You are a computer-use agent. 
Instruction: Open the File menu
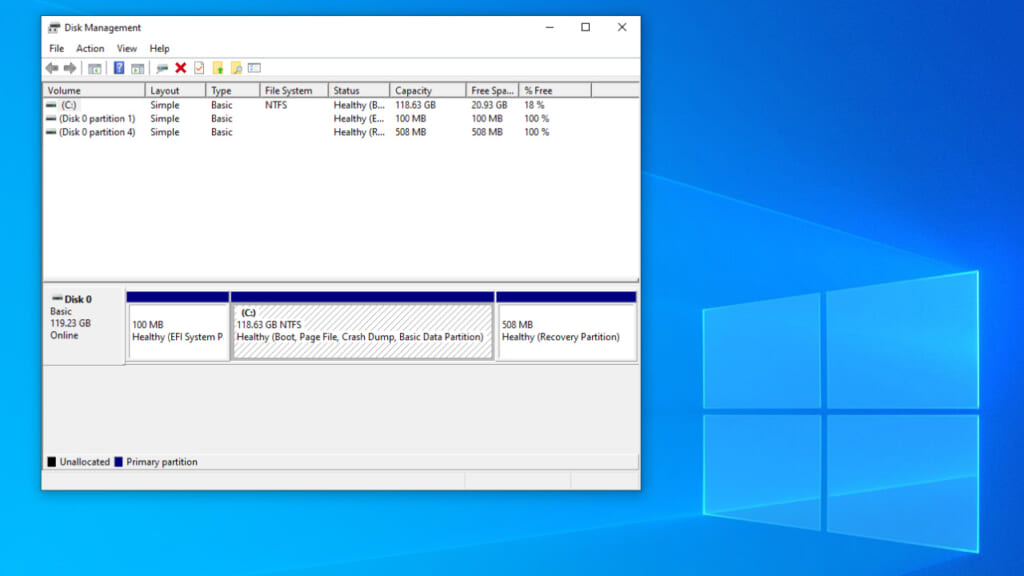coord(57,48)
